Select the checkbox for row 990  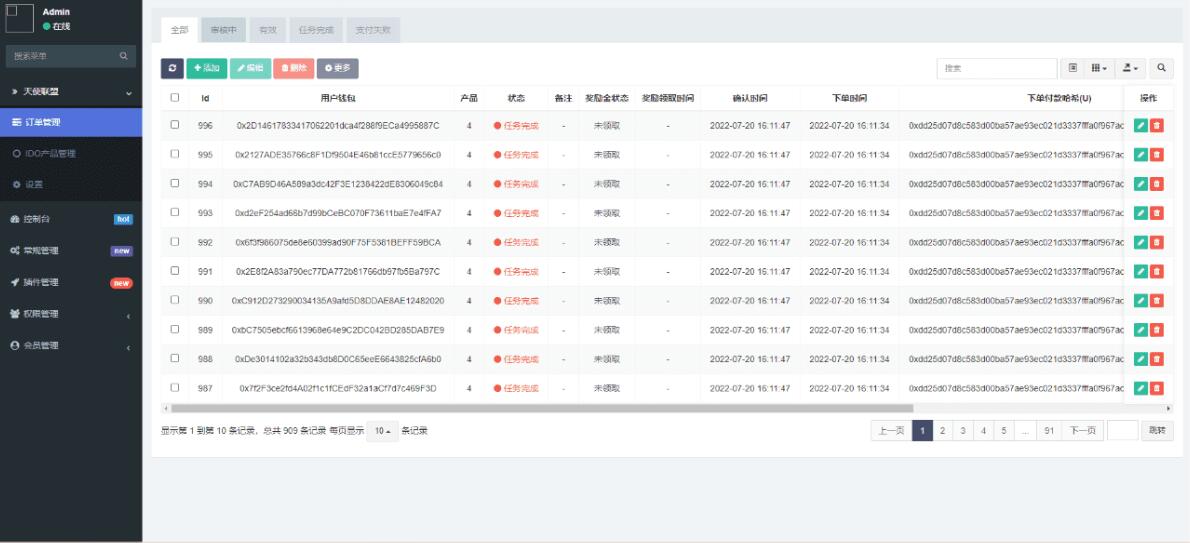pos(175,300)
